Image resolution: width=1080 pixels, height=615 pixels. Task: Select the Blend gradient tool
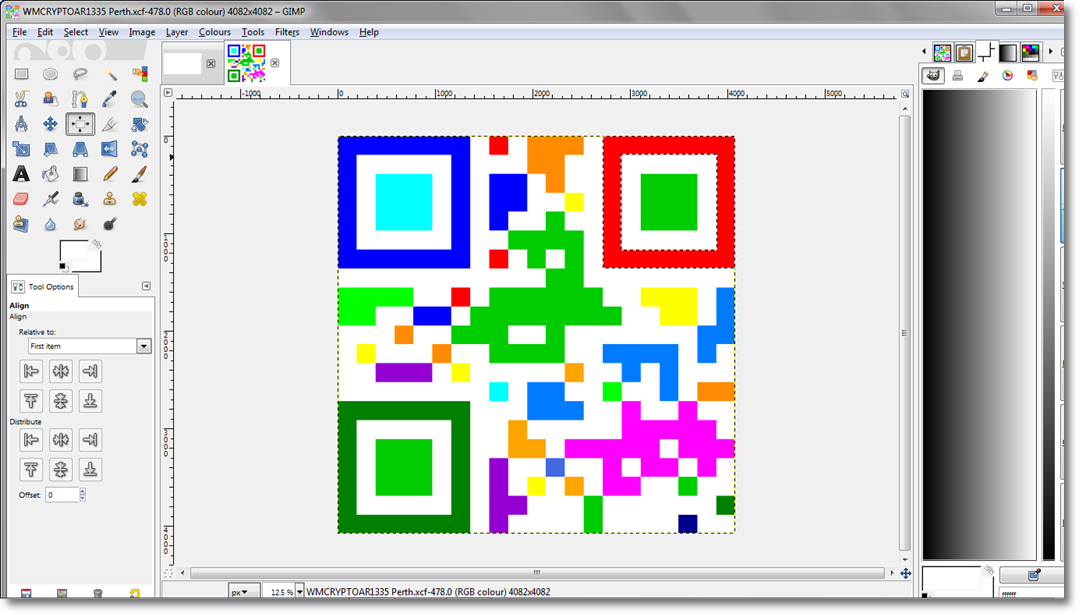(80, 174)
